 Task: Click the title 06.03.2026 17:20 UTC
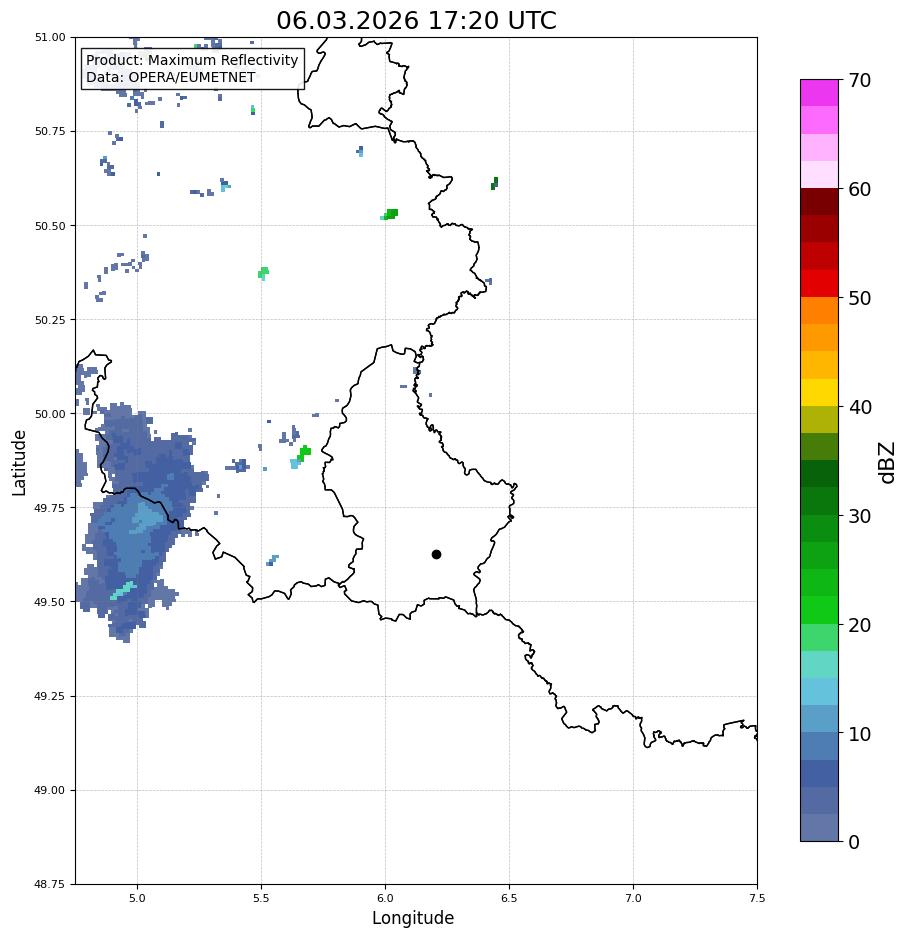416,20
